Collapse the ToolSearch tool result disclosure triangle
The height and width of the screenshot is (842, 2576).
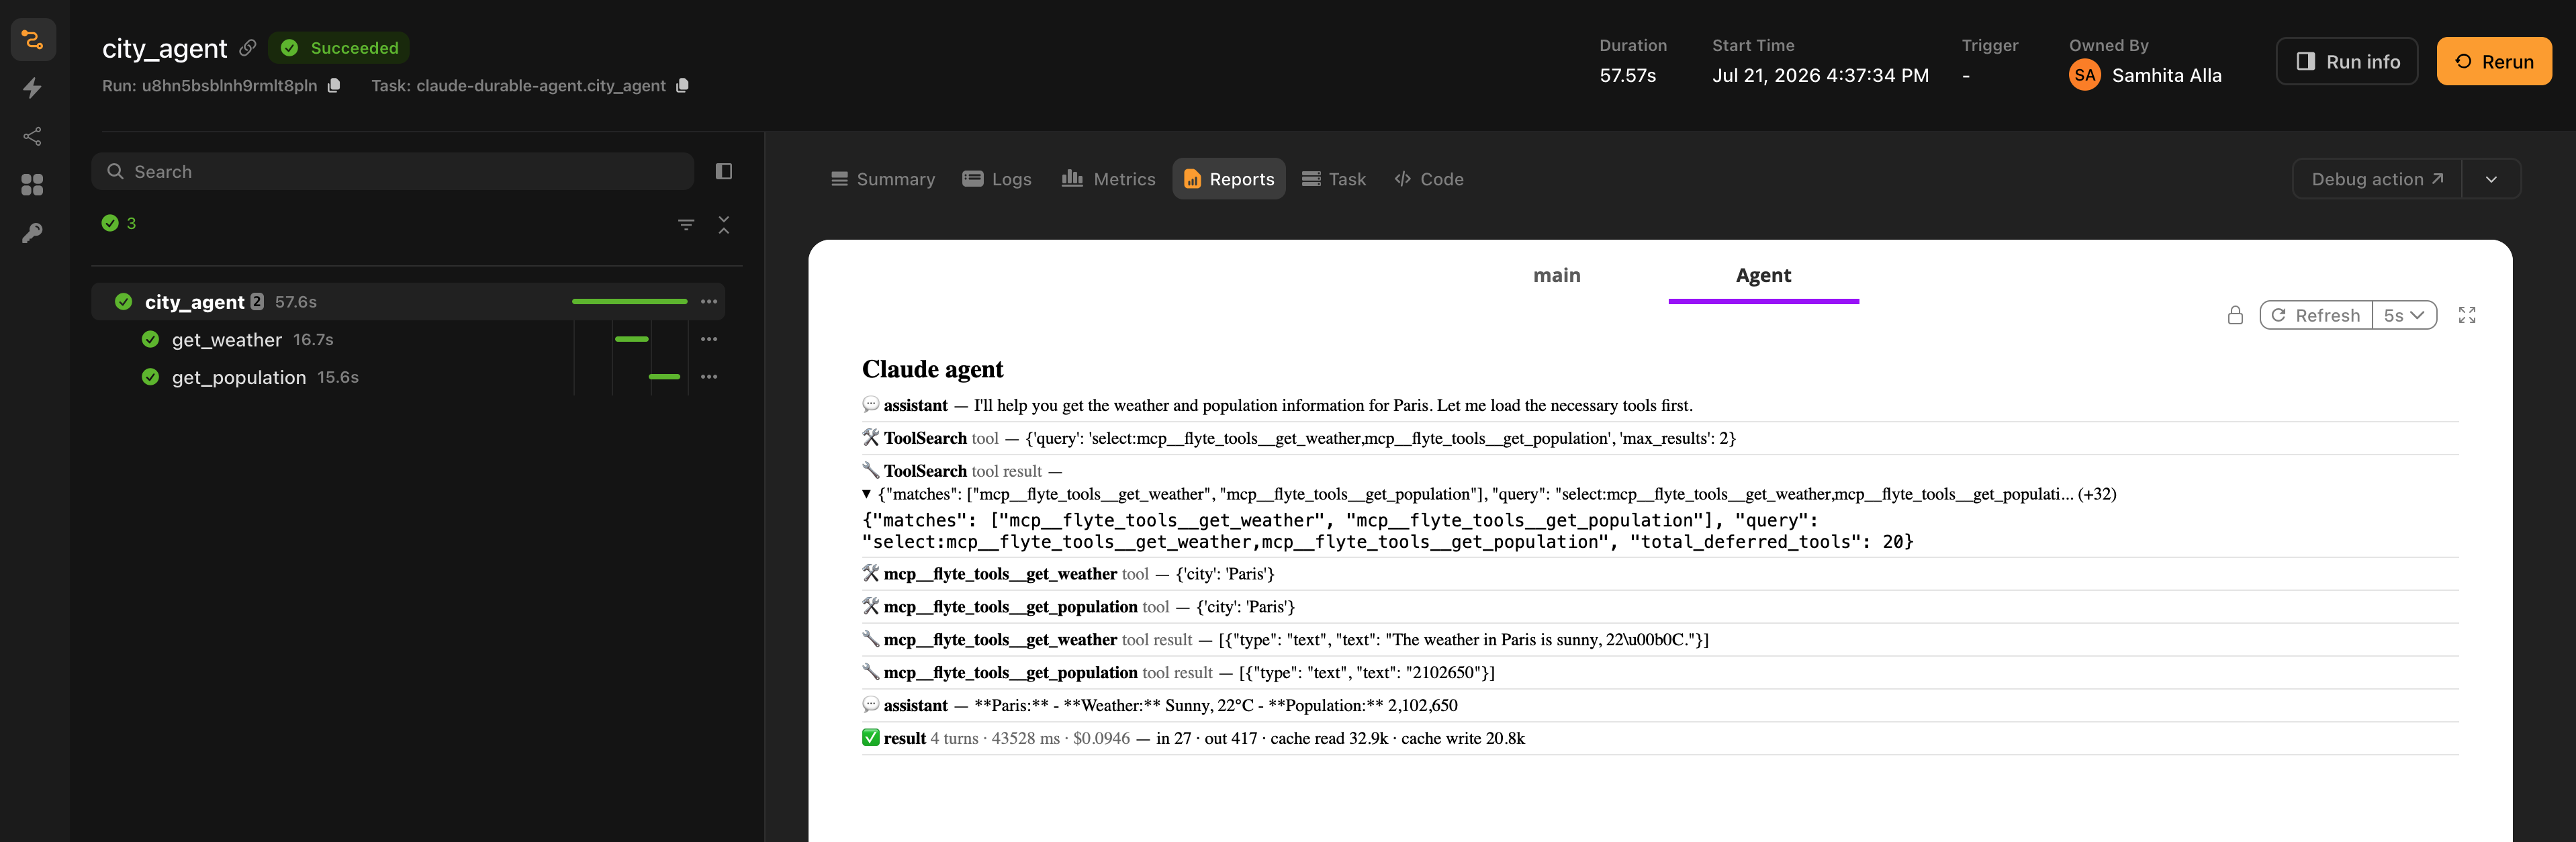[x=867, y=494]
